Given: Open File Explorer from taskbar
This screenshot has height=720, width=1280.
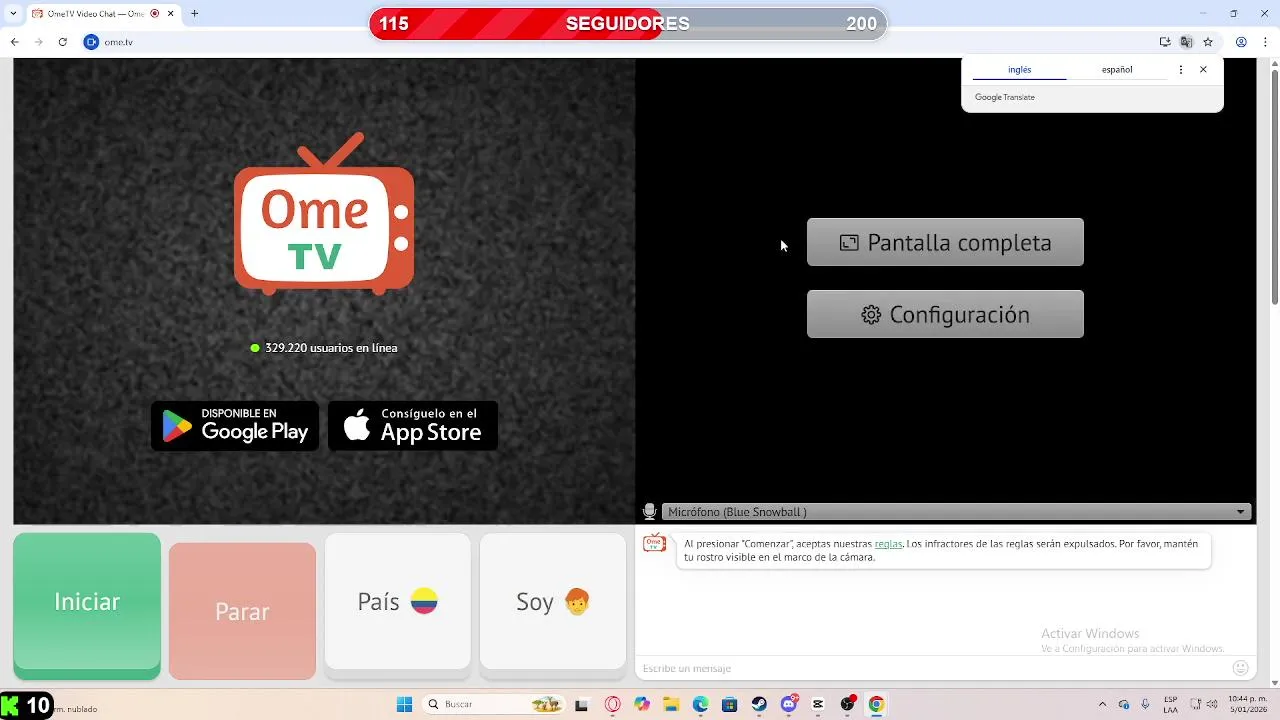Looking at the screenshot, I should point(671,704).
